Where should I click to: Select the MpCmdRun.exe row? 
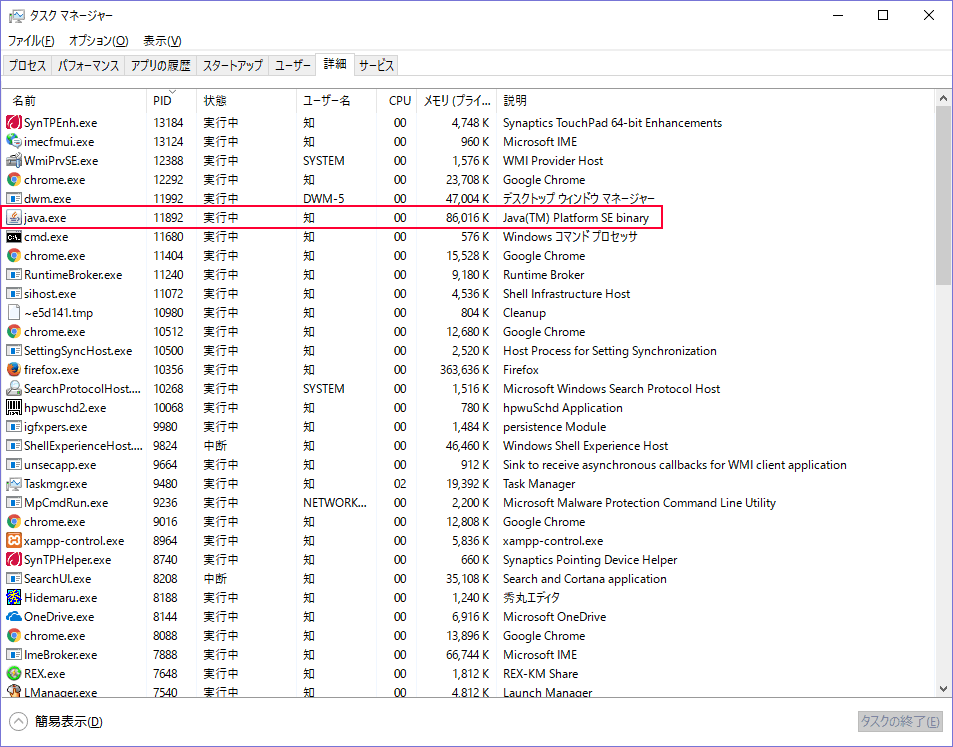[x=469, y=503]
